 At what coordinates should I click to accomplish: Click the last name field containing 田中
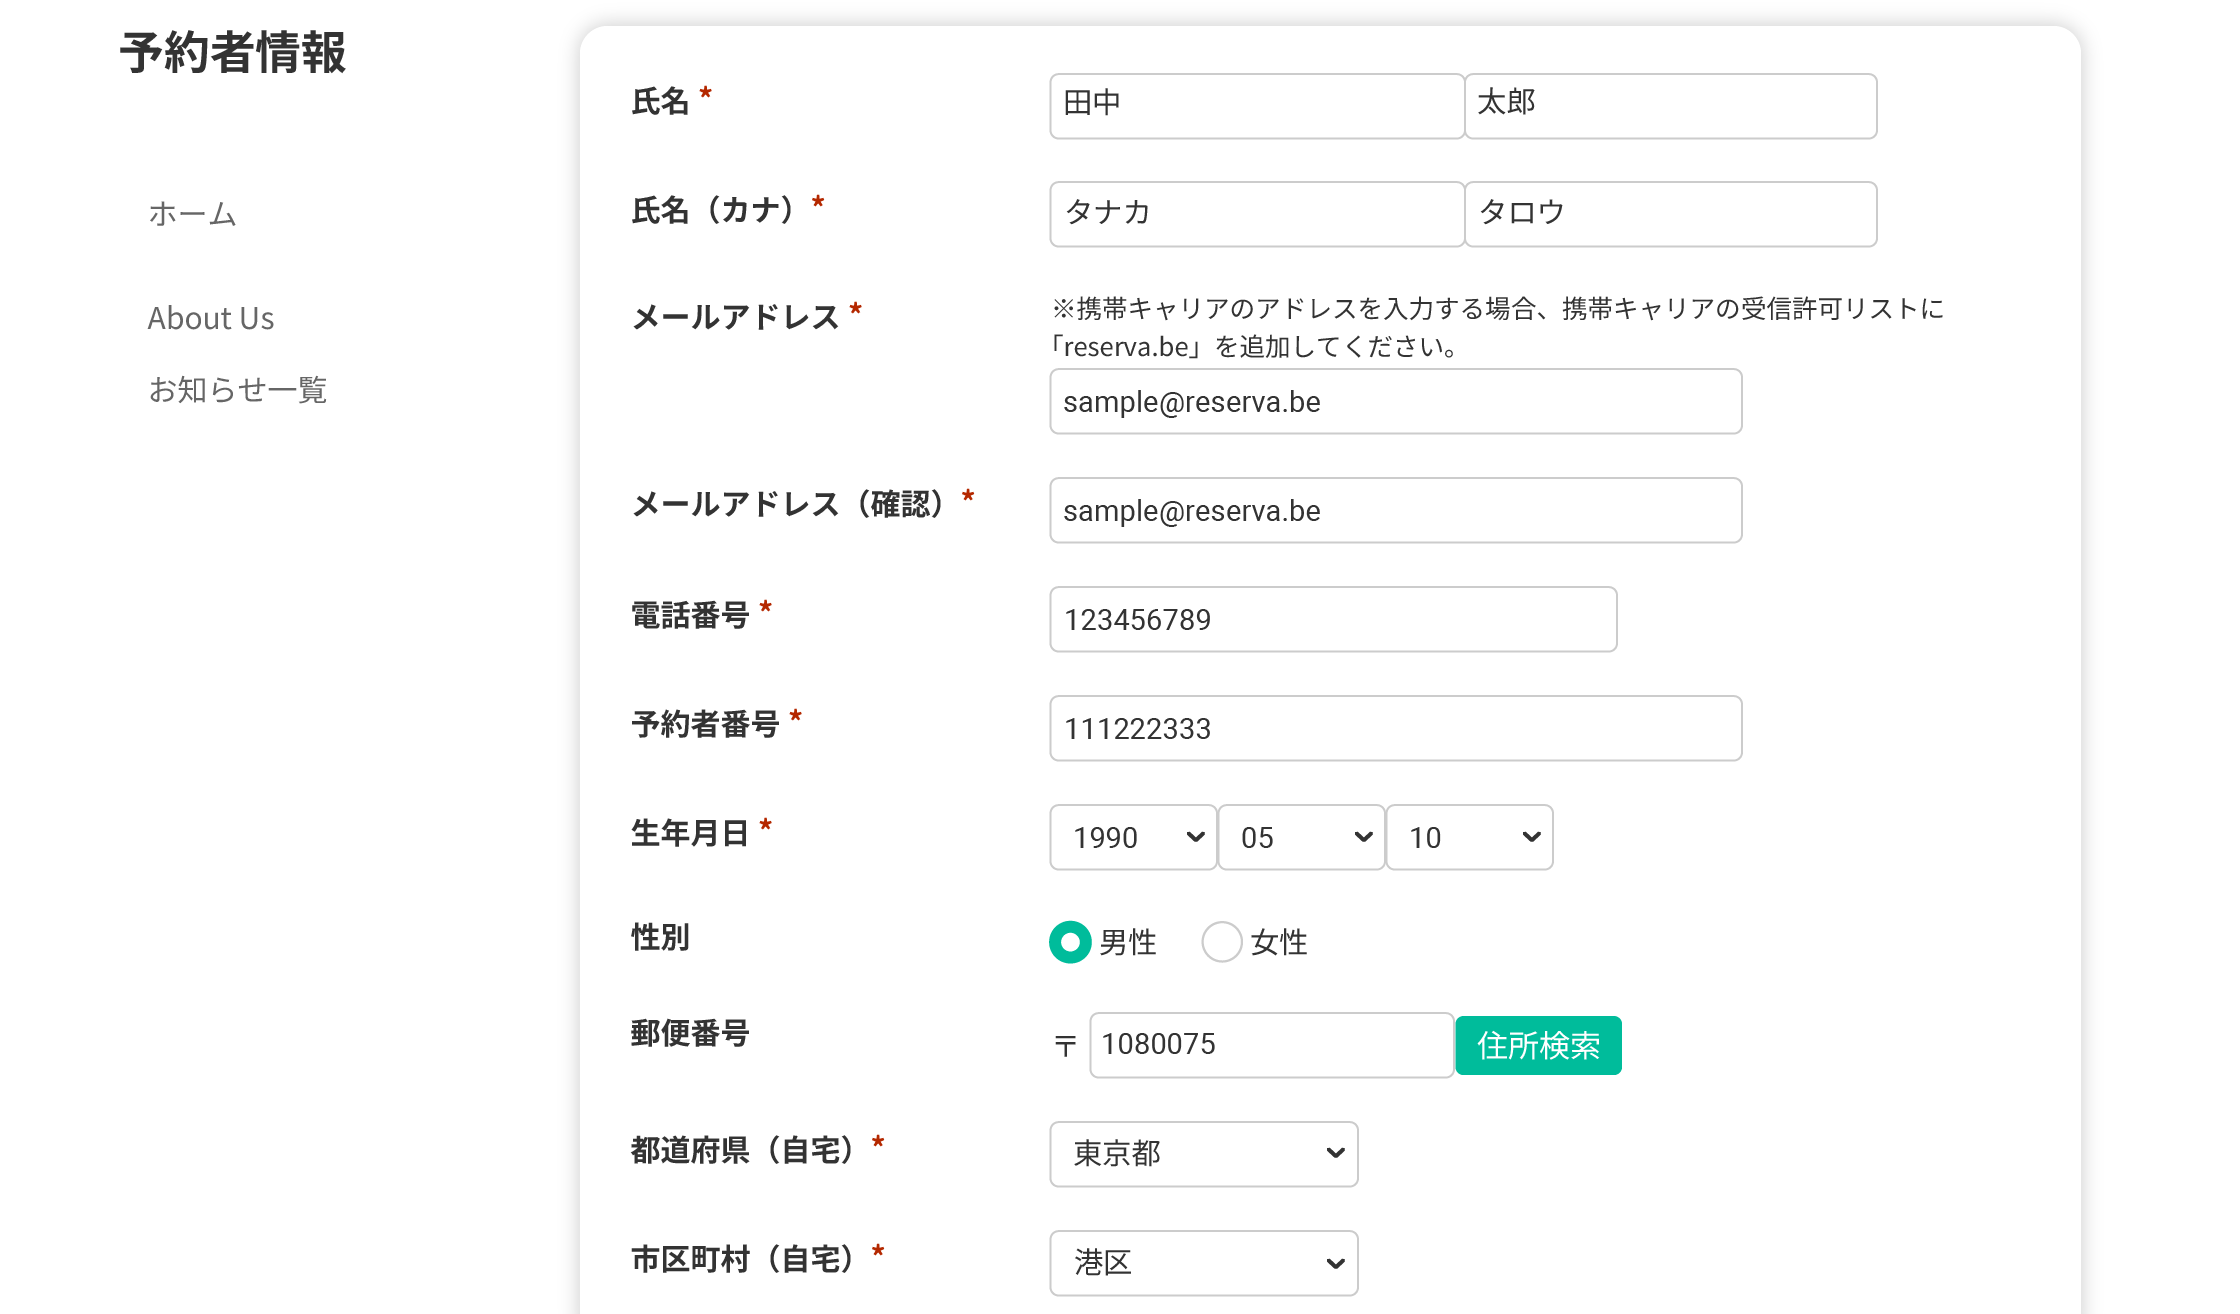click(1256, 105)
